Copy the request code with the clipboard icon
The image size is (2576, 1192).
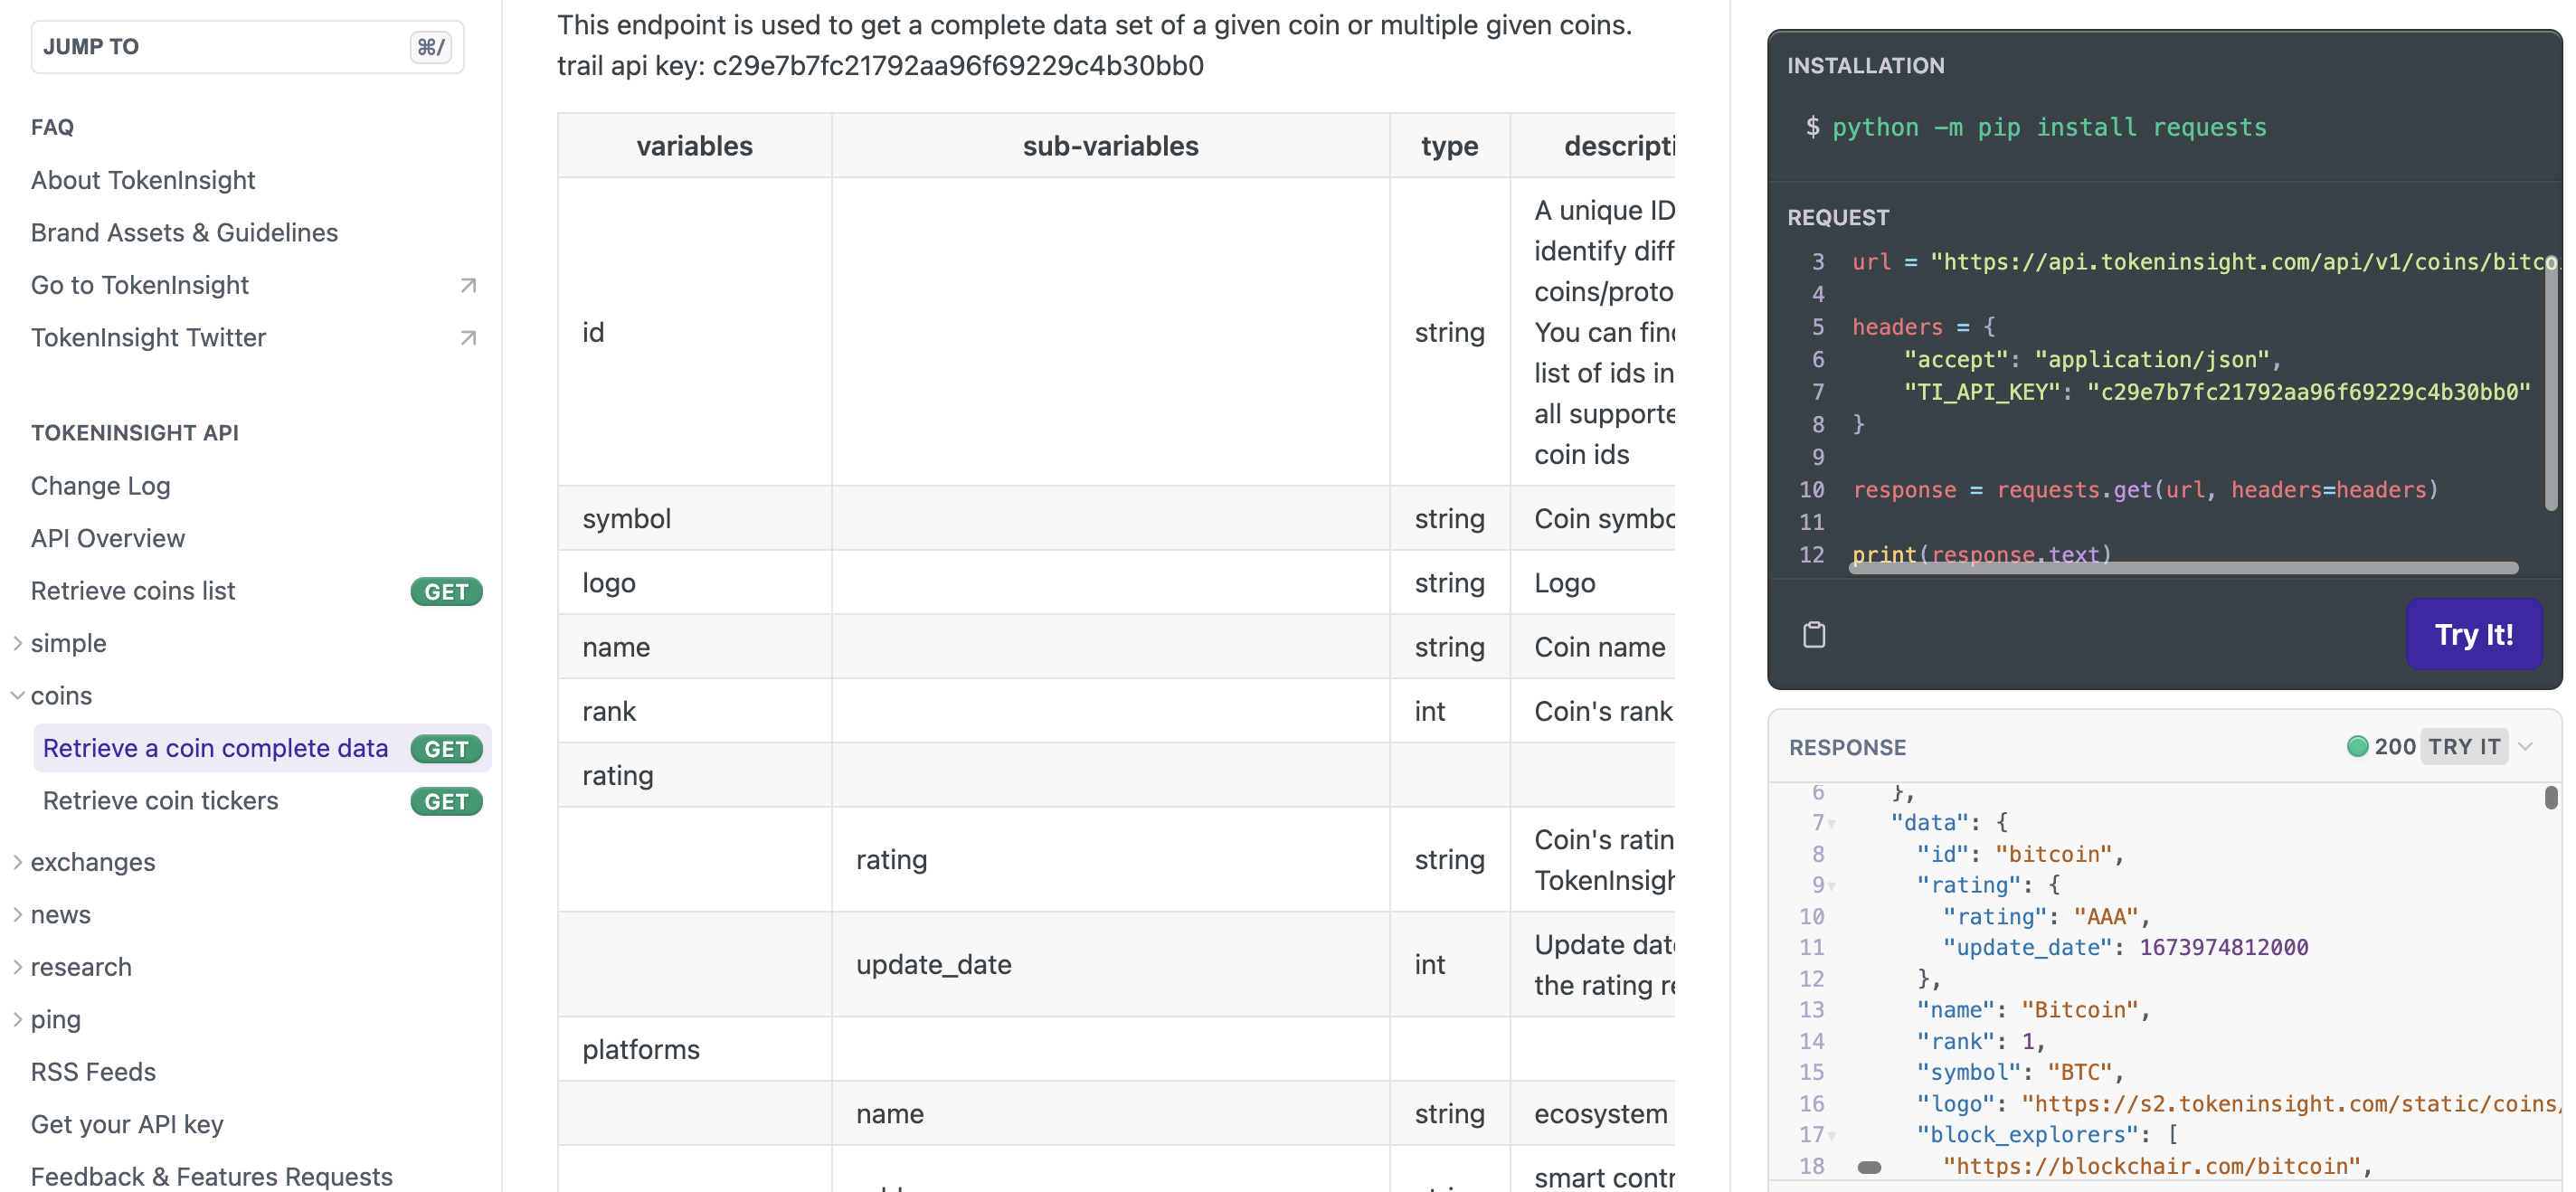pos(1813,635)
